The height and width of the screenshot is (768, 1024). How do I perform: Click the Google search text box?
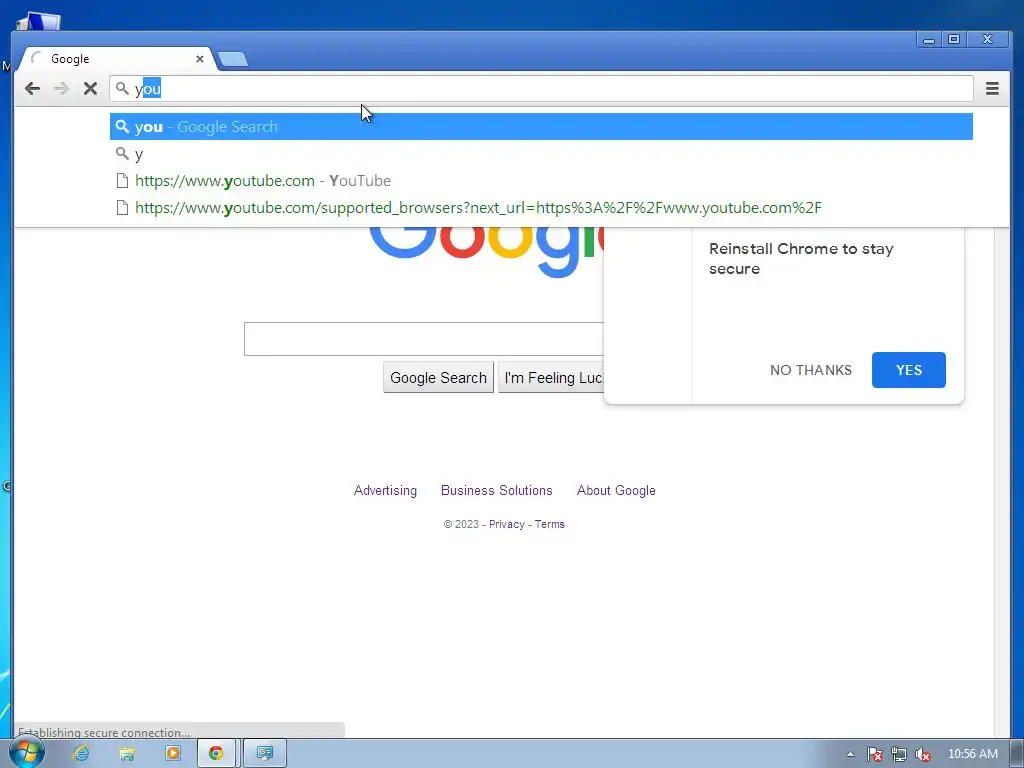click(x=424, y=339)
